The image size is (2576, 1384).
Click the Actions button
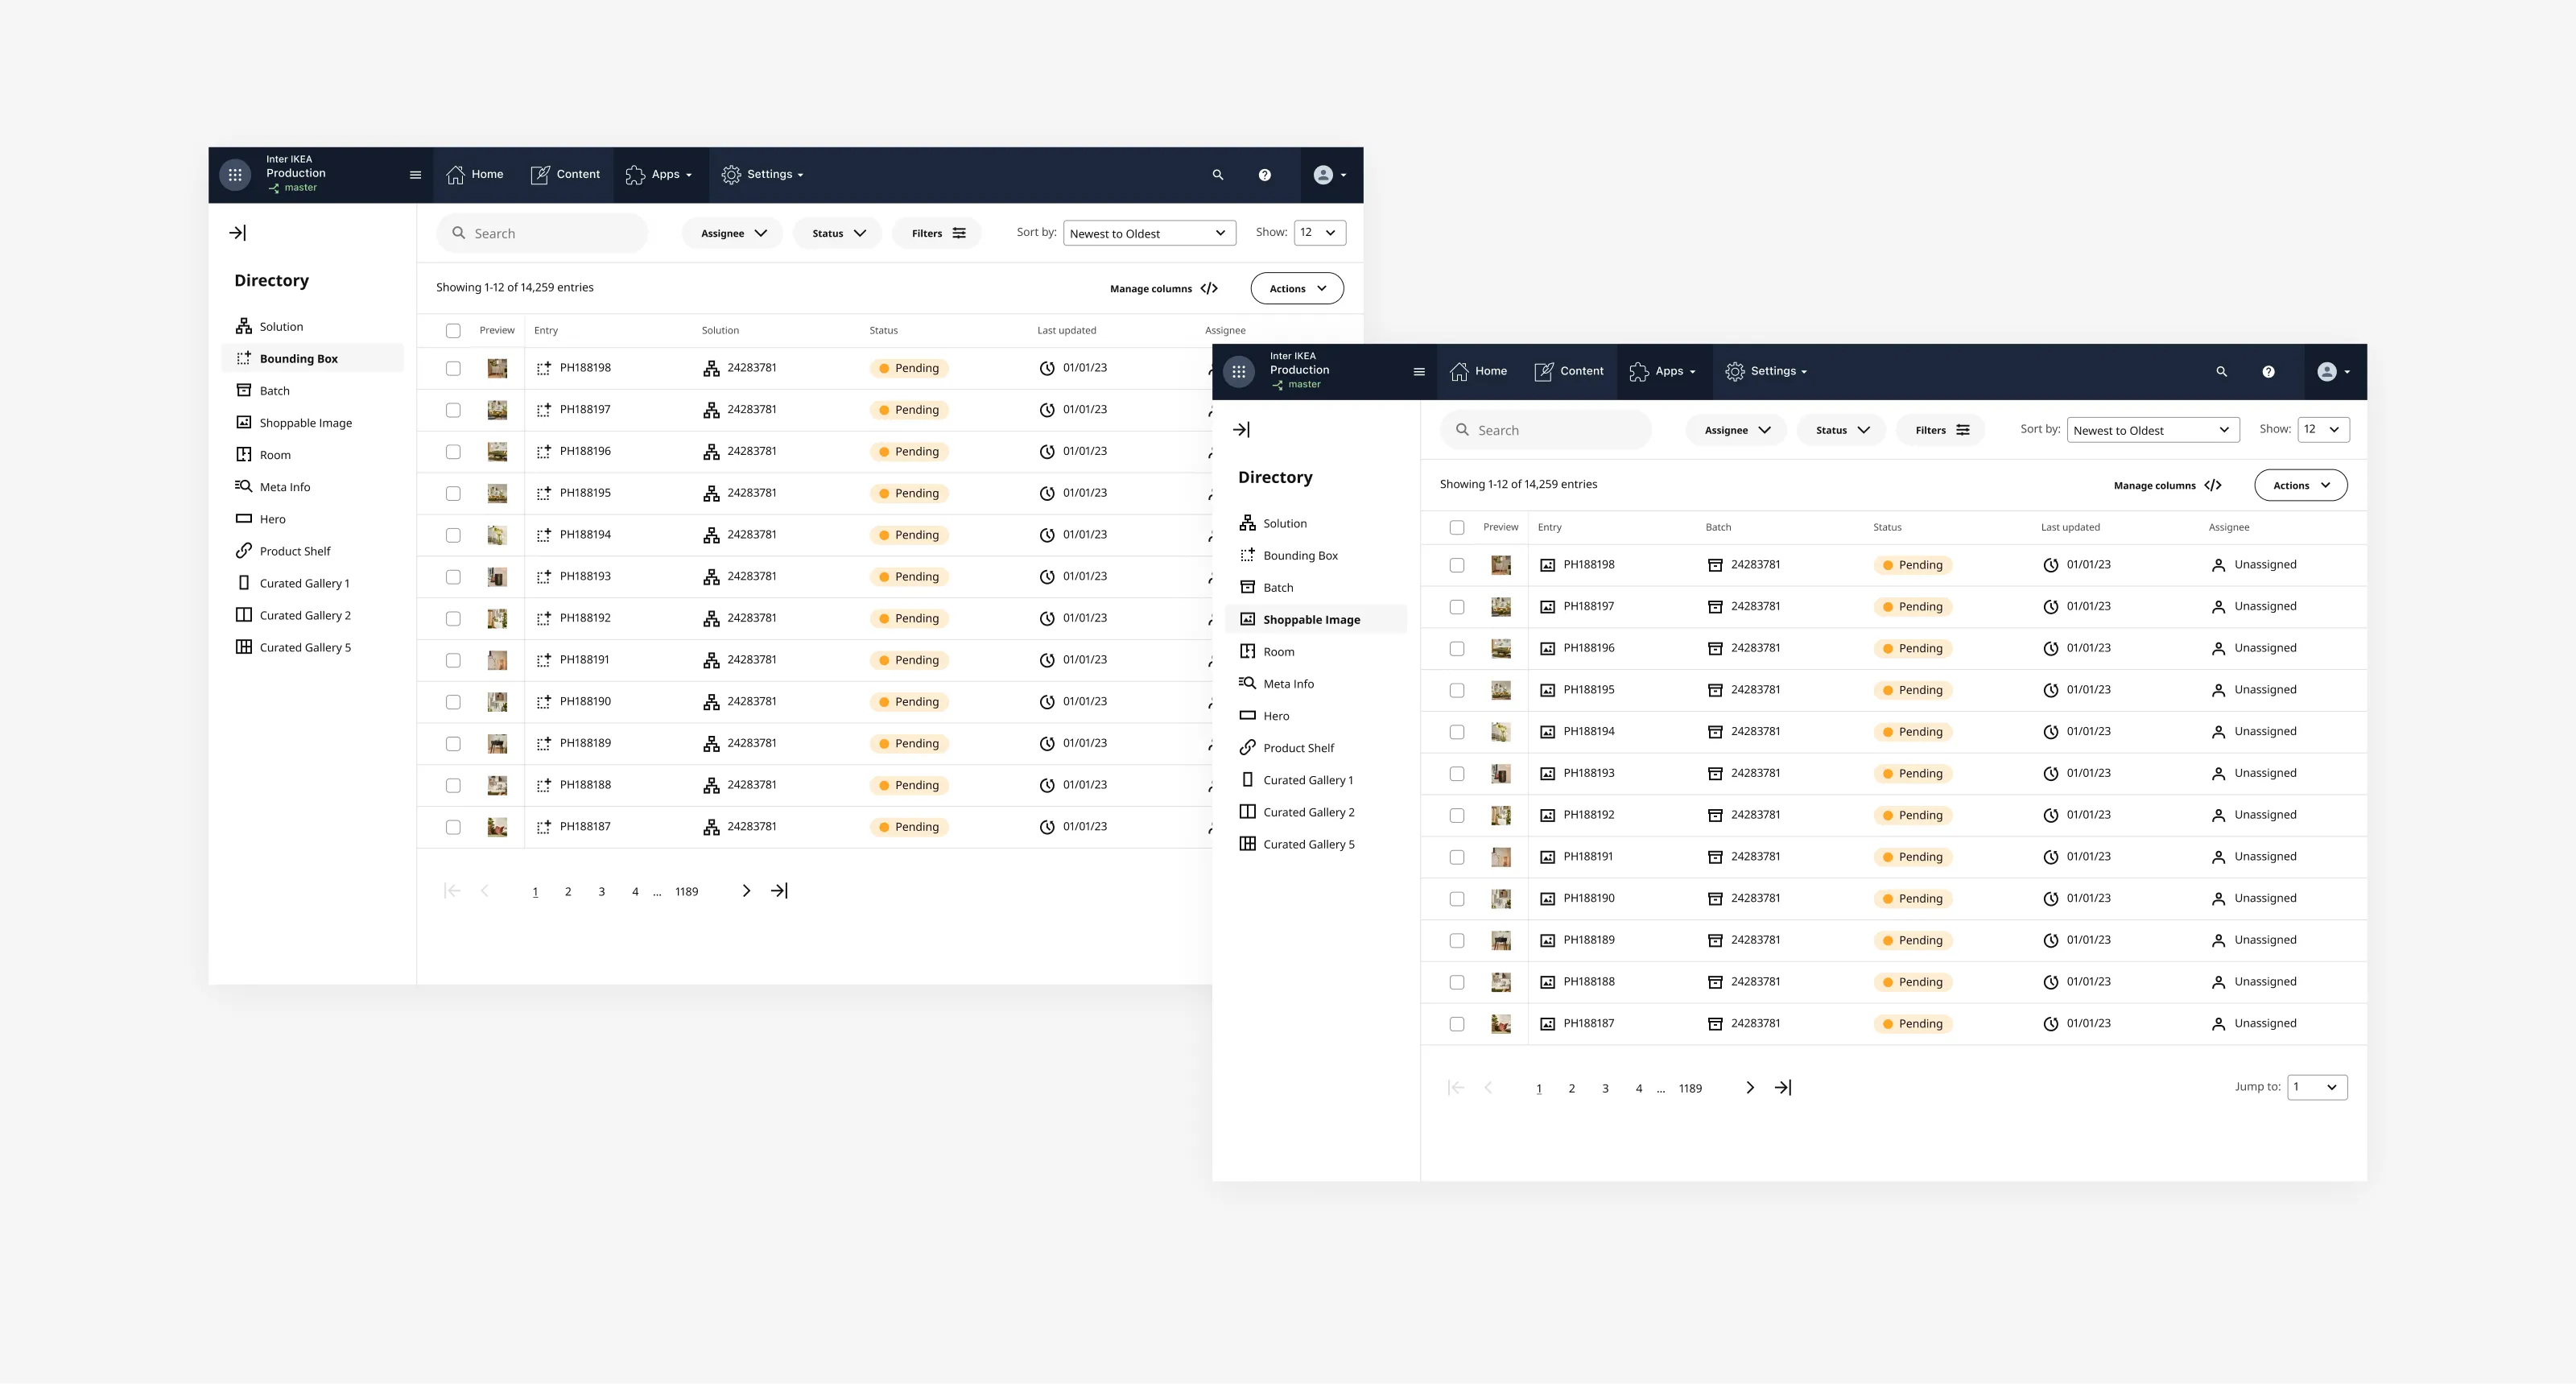click(2300, 485)
